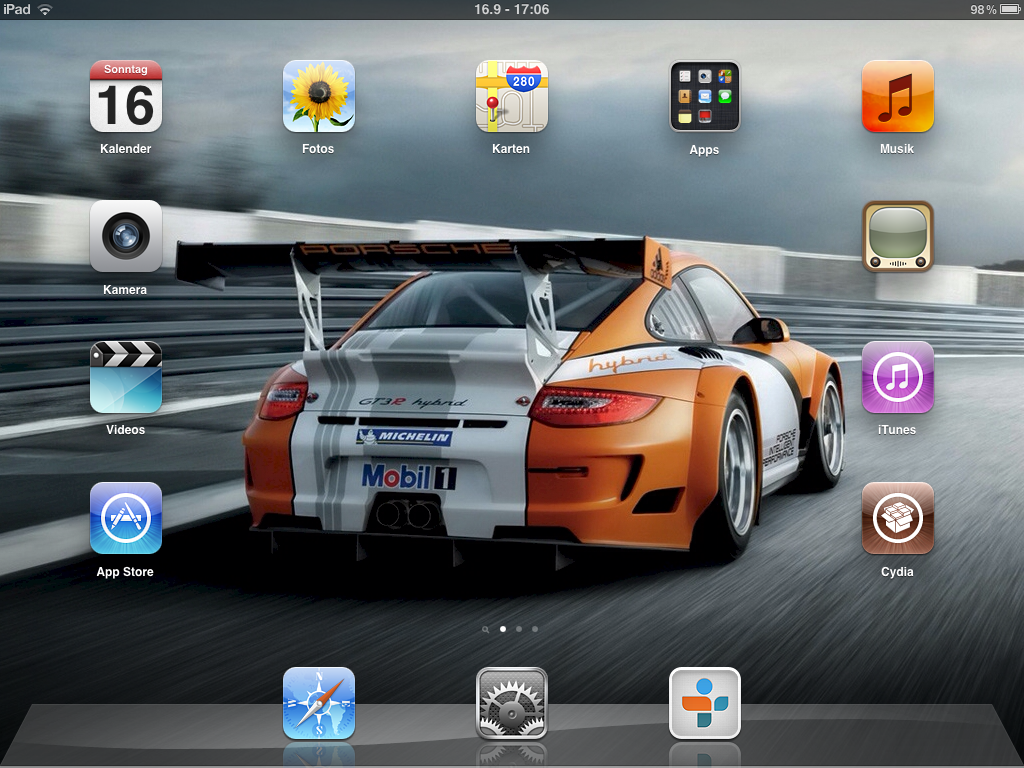Viewport: 1024px width, 768px height.
Task: Switch to the last home page dot
Action: [x=535, y=629]
